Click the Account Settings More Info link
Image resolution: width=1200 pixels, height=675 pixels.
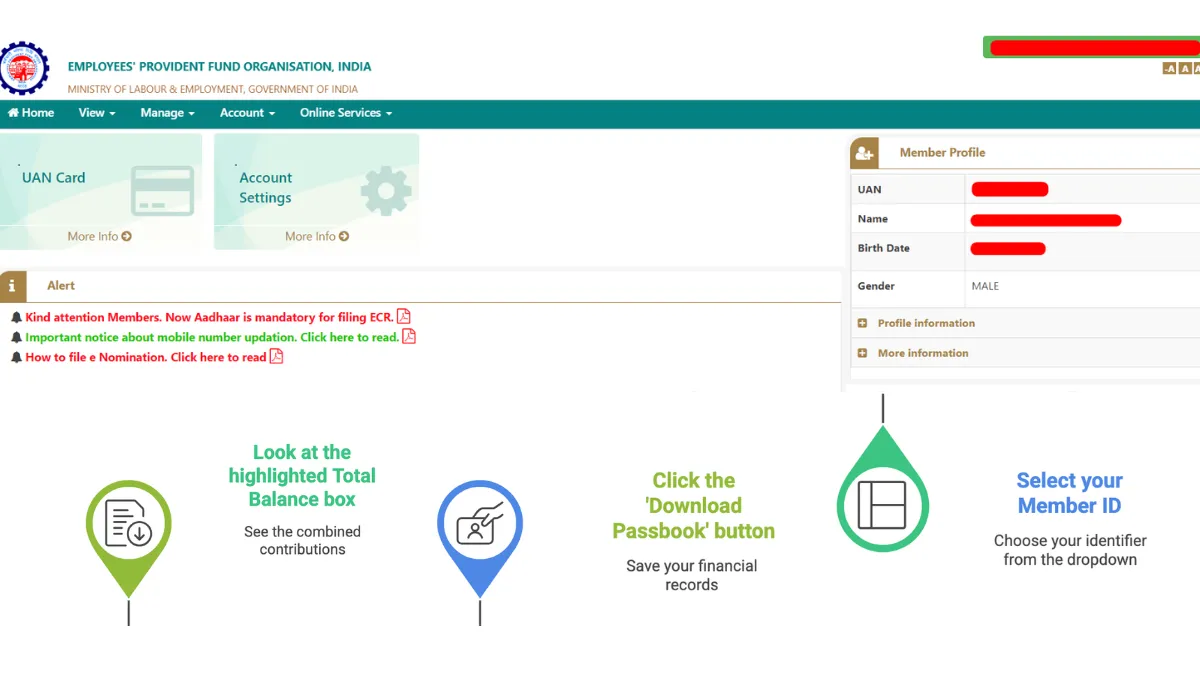[x=317, y=237]
